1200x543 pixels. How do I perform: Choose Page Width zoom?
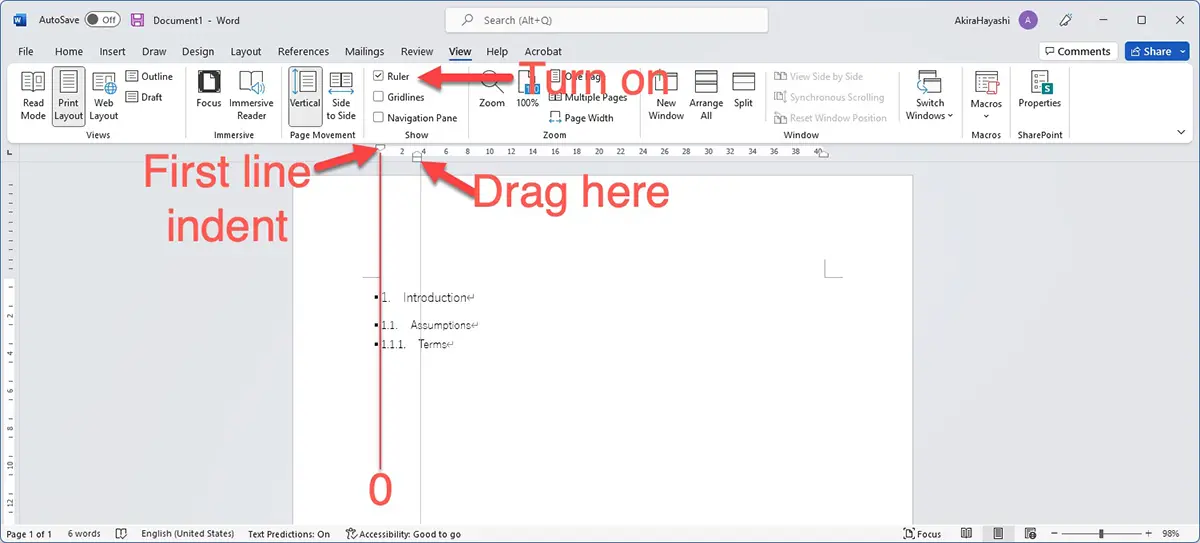point(582,118)
